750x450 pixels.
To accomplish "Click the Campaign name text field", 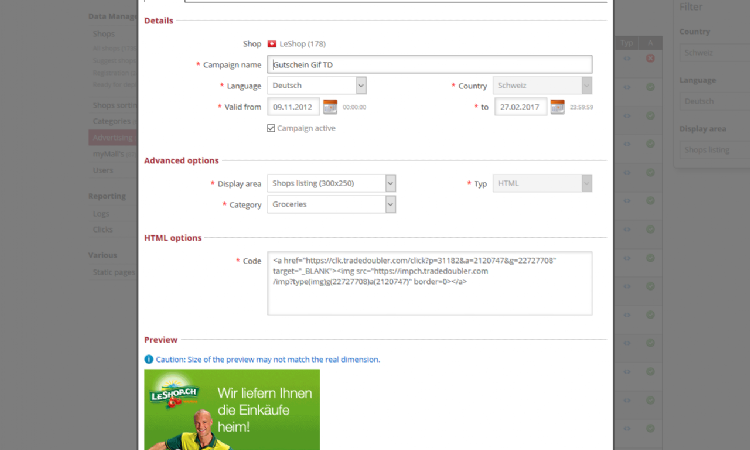I will [429, 64].
